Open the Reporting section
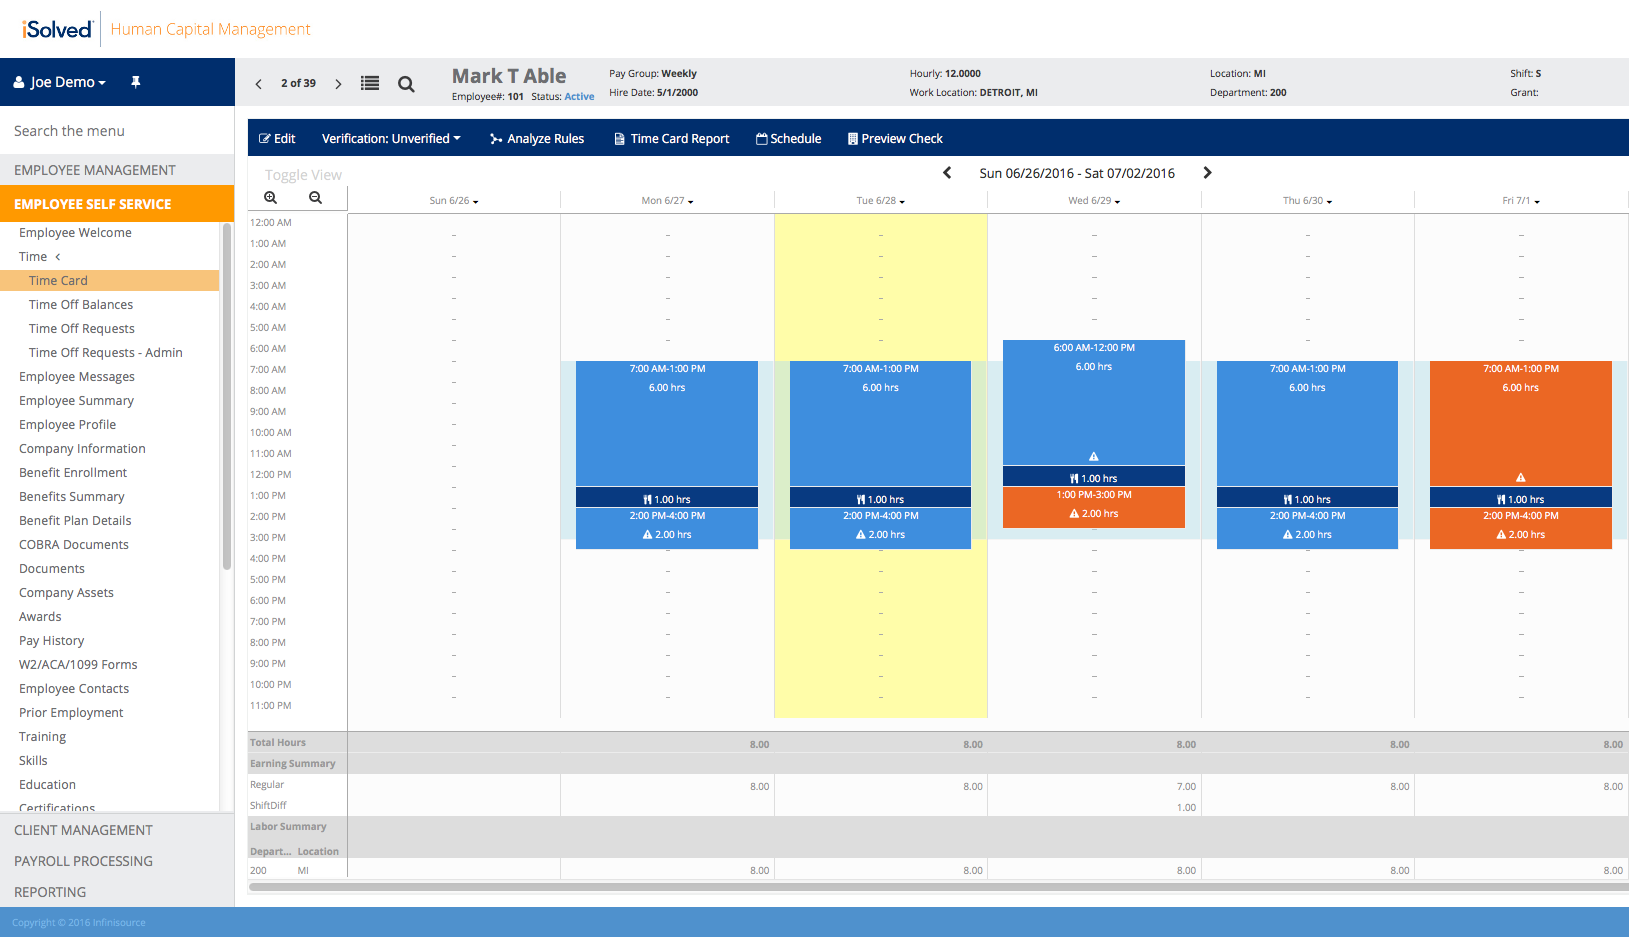This screenshot has width=1629, height=937. (x=117, y=892)
